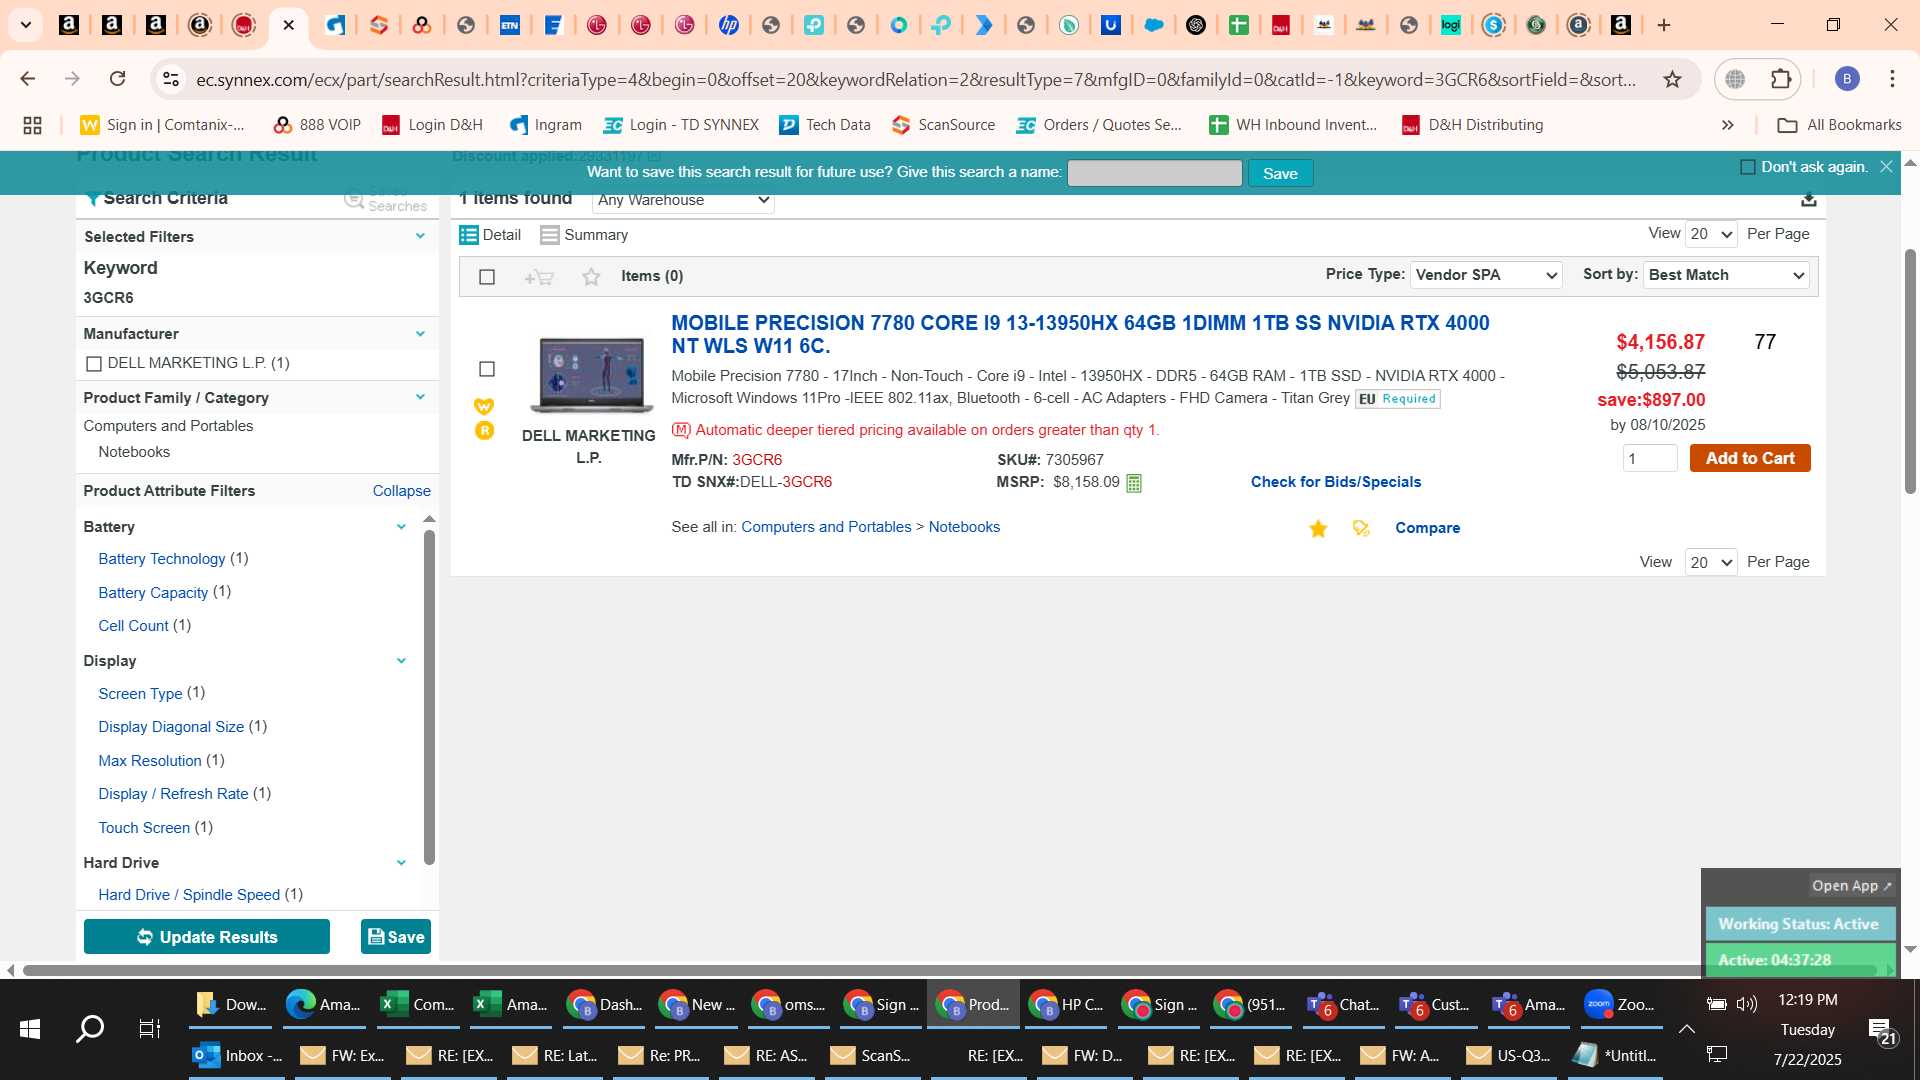The height and width of the screenshot is (1080, 1920).
Task: Bookmark this page with star icon
Action: [1672, 79]
